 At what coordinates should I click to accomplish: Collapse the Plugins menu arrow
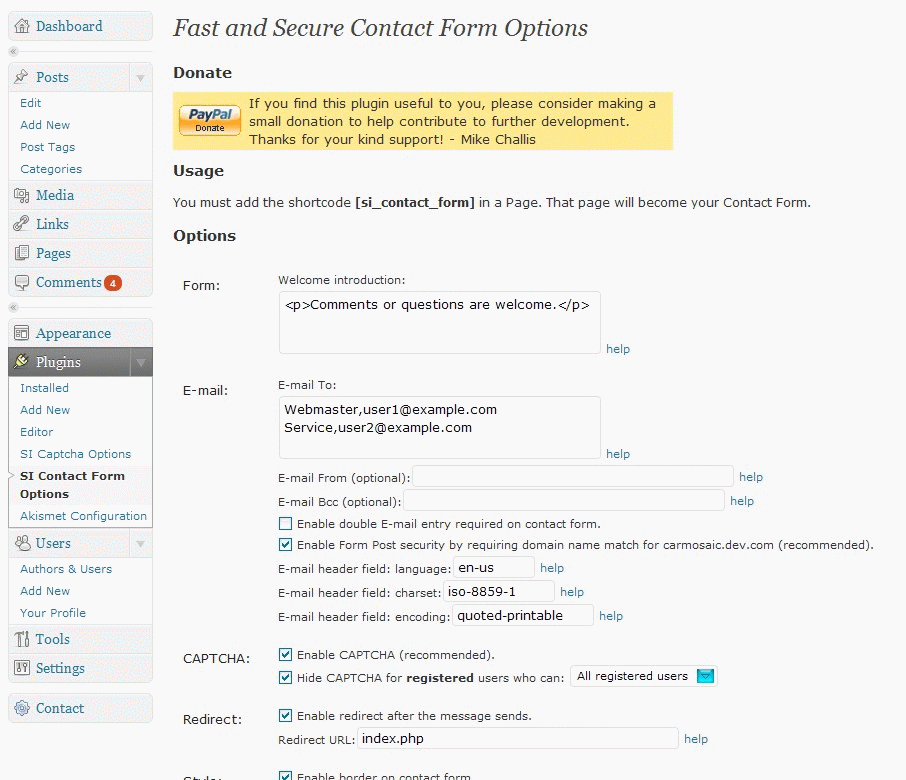(141, 362)
